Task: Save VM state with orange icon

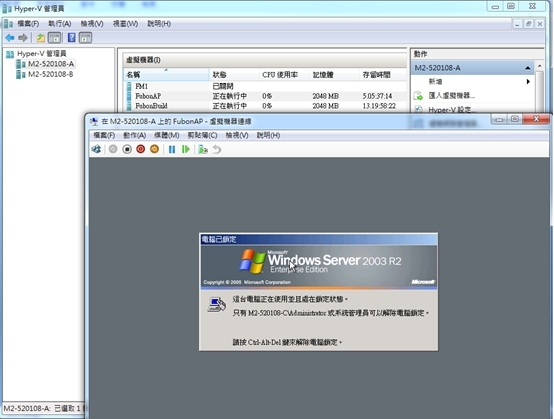Action: [x=154, y=149]
